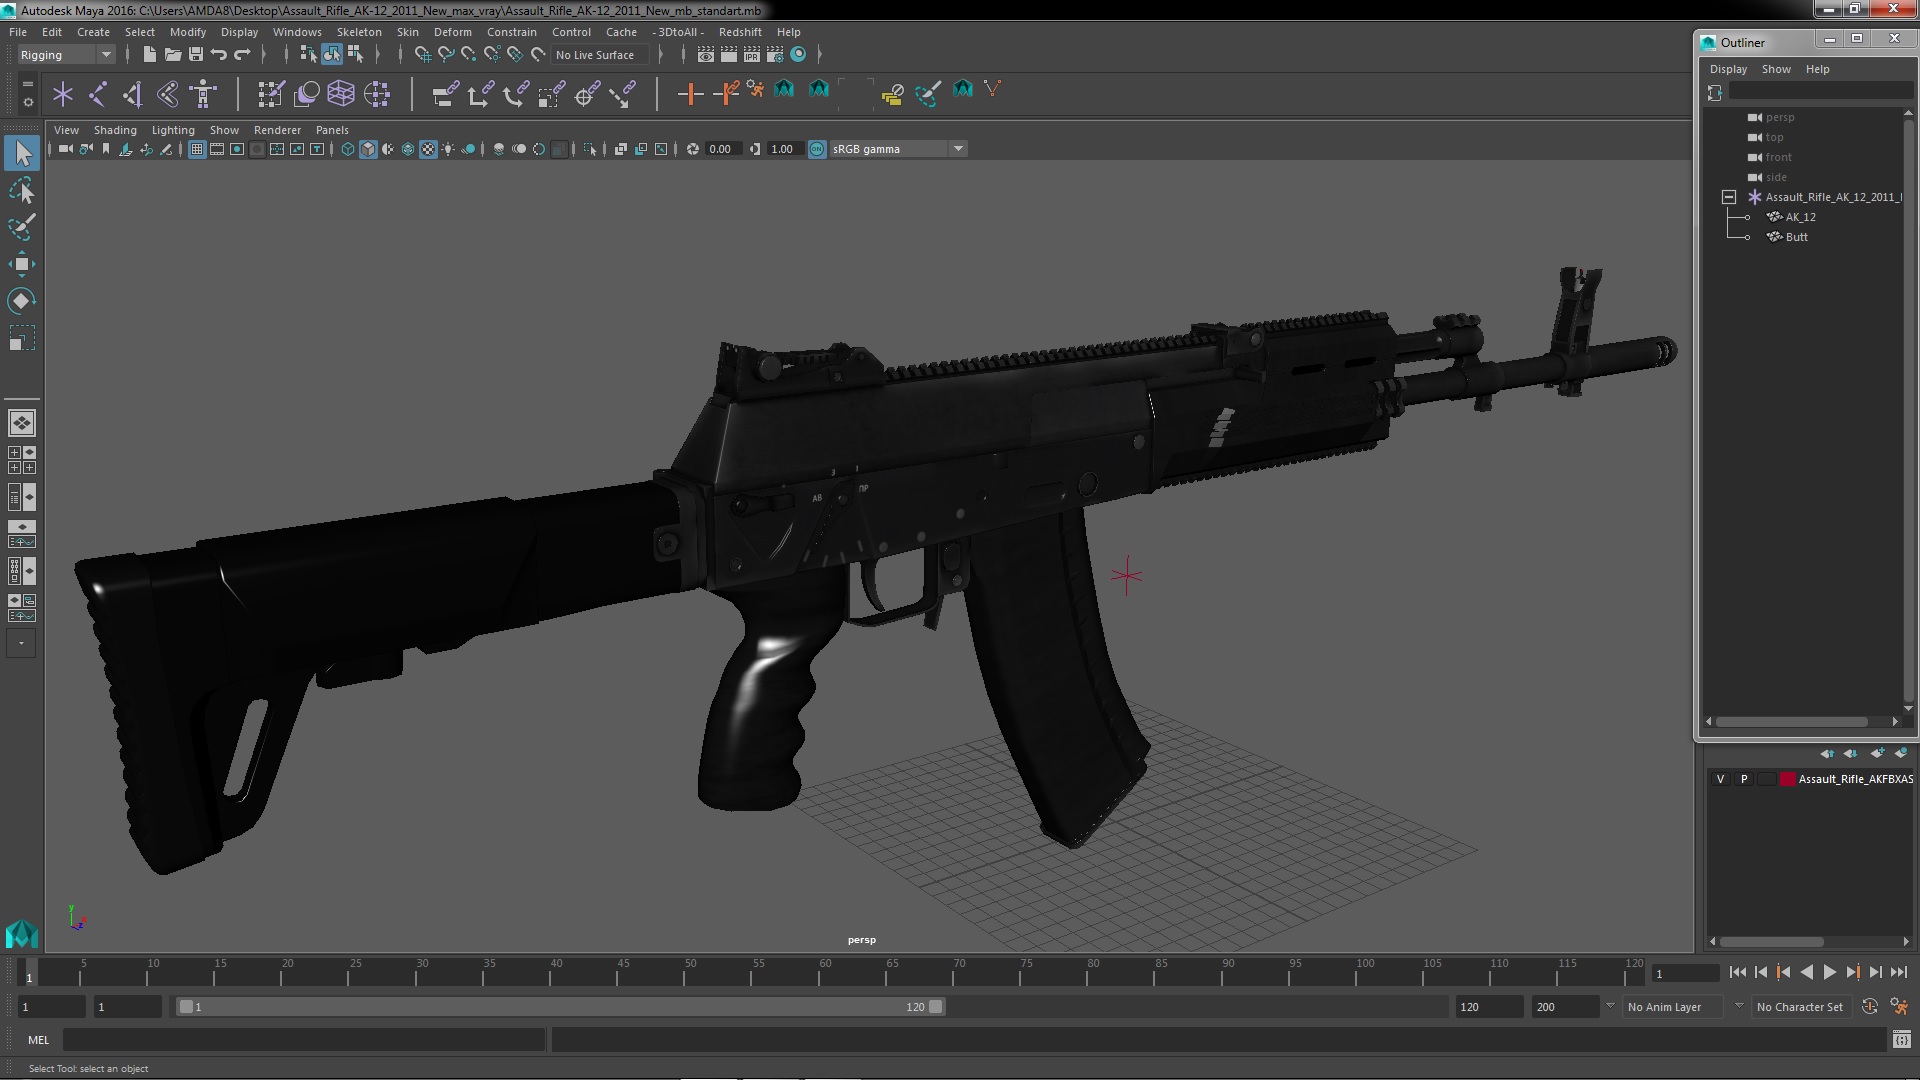
Task: Open viewport Renderer menu
Action: (277, 130)
